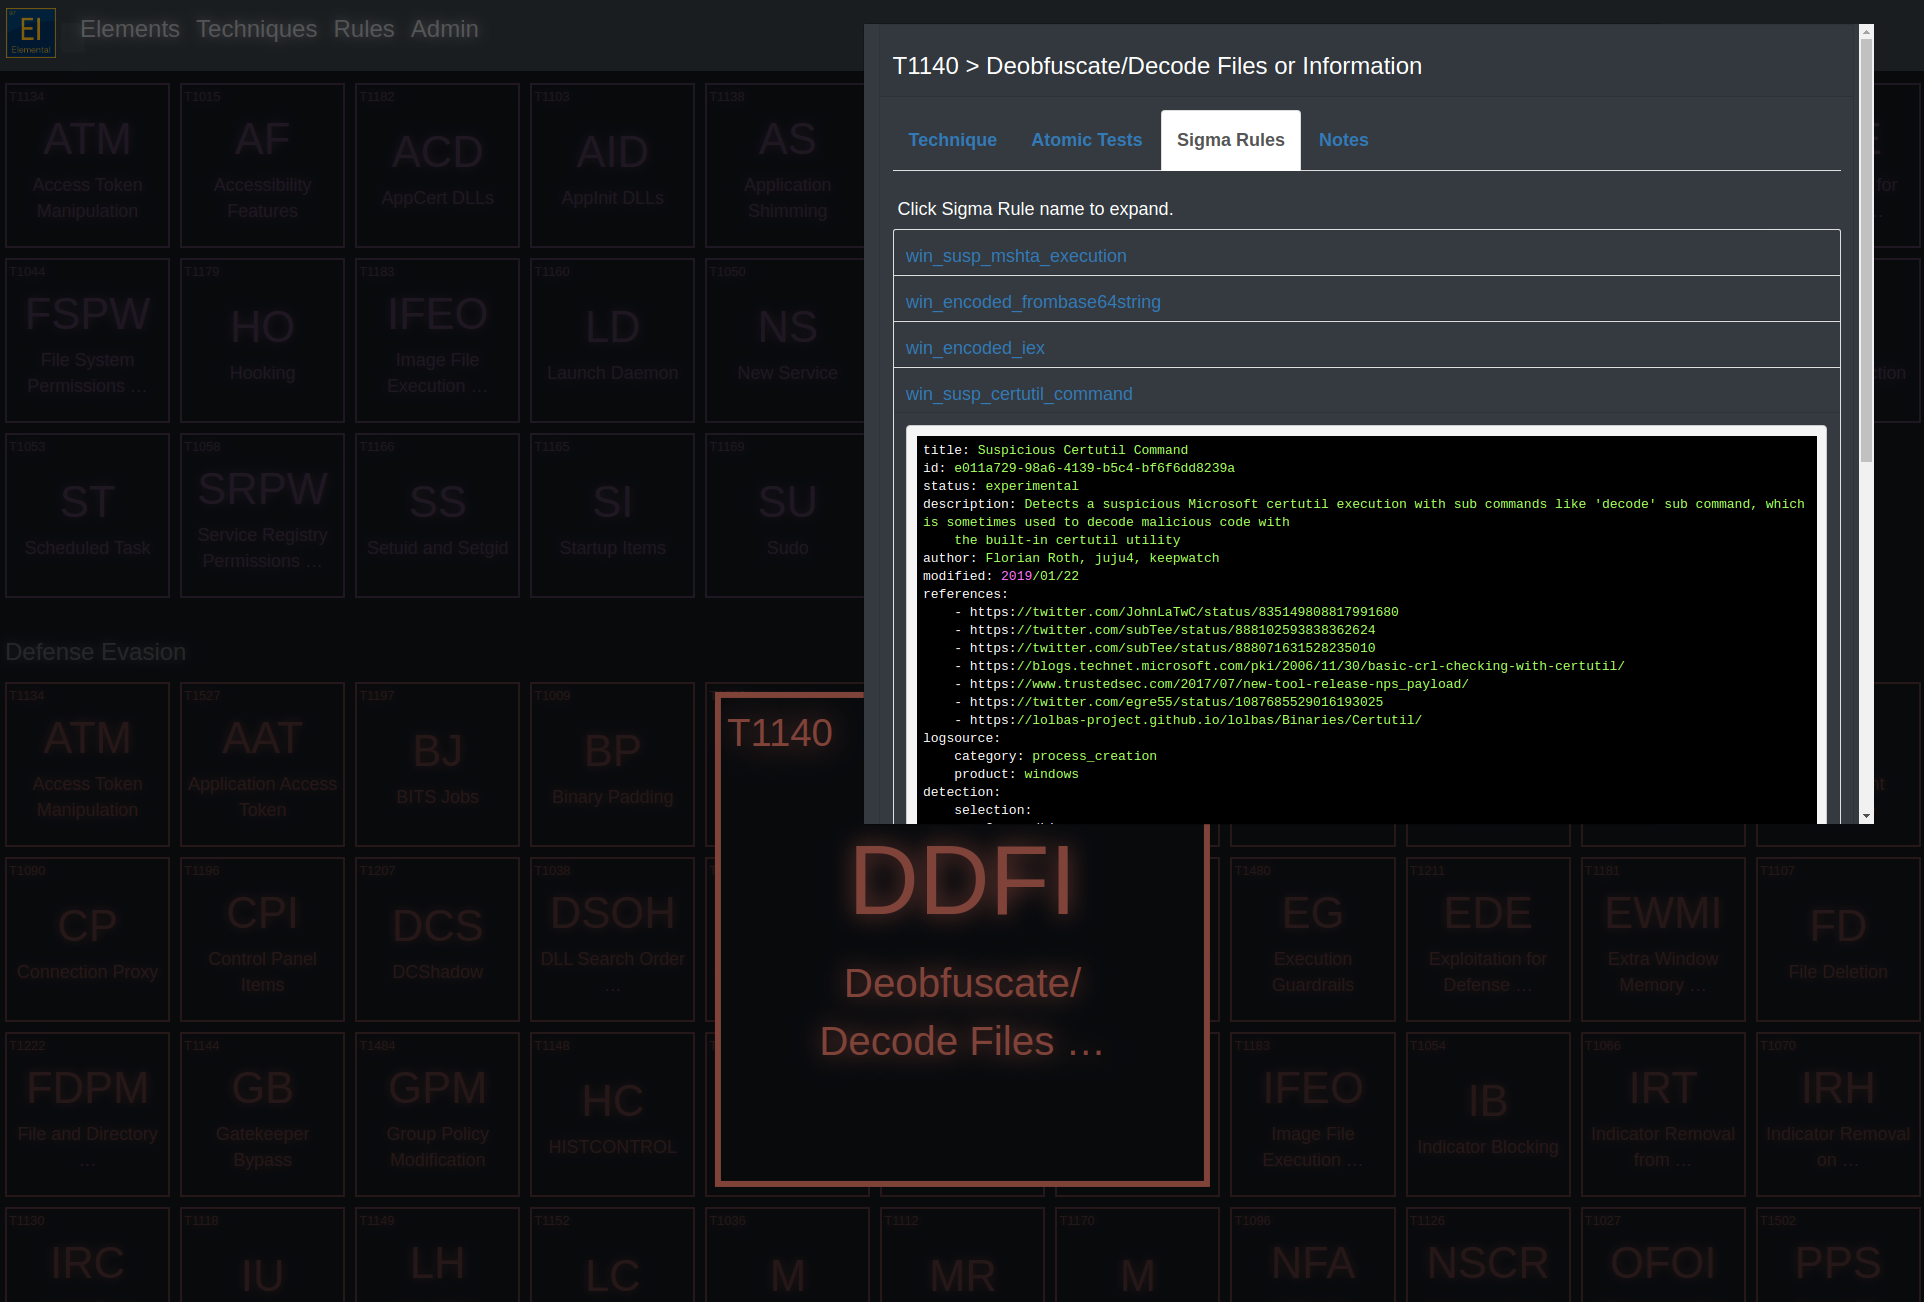Viewport: 1924px width, 1302px height.
Task: Select the Scheduled Task tile
Action: click(87, 516)
